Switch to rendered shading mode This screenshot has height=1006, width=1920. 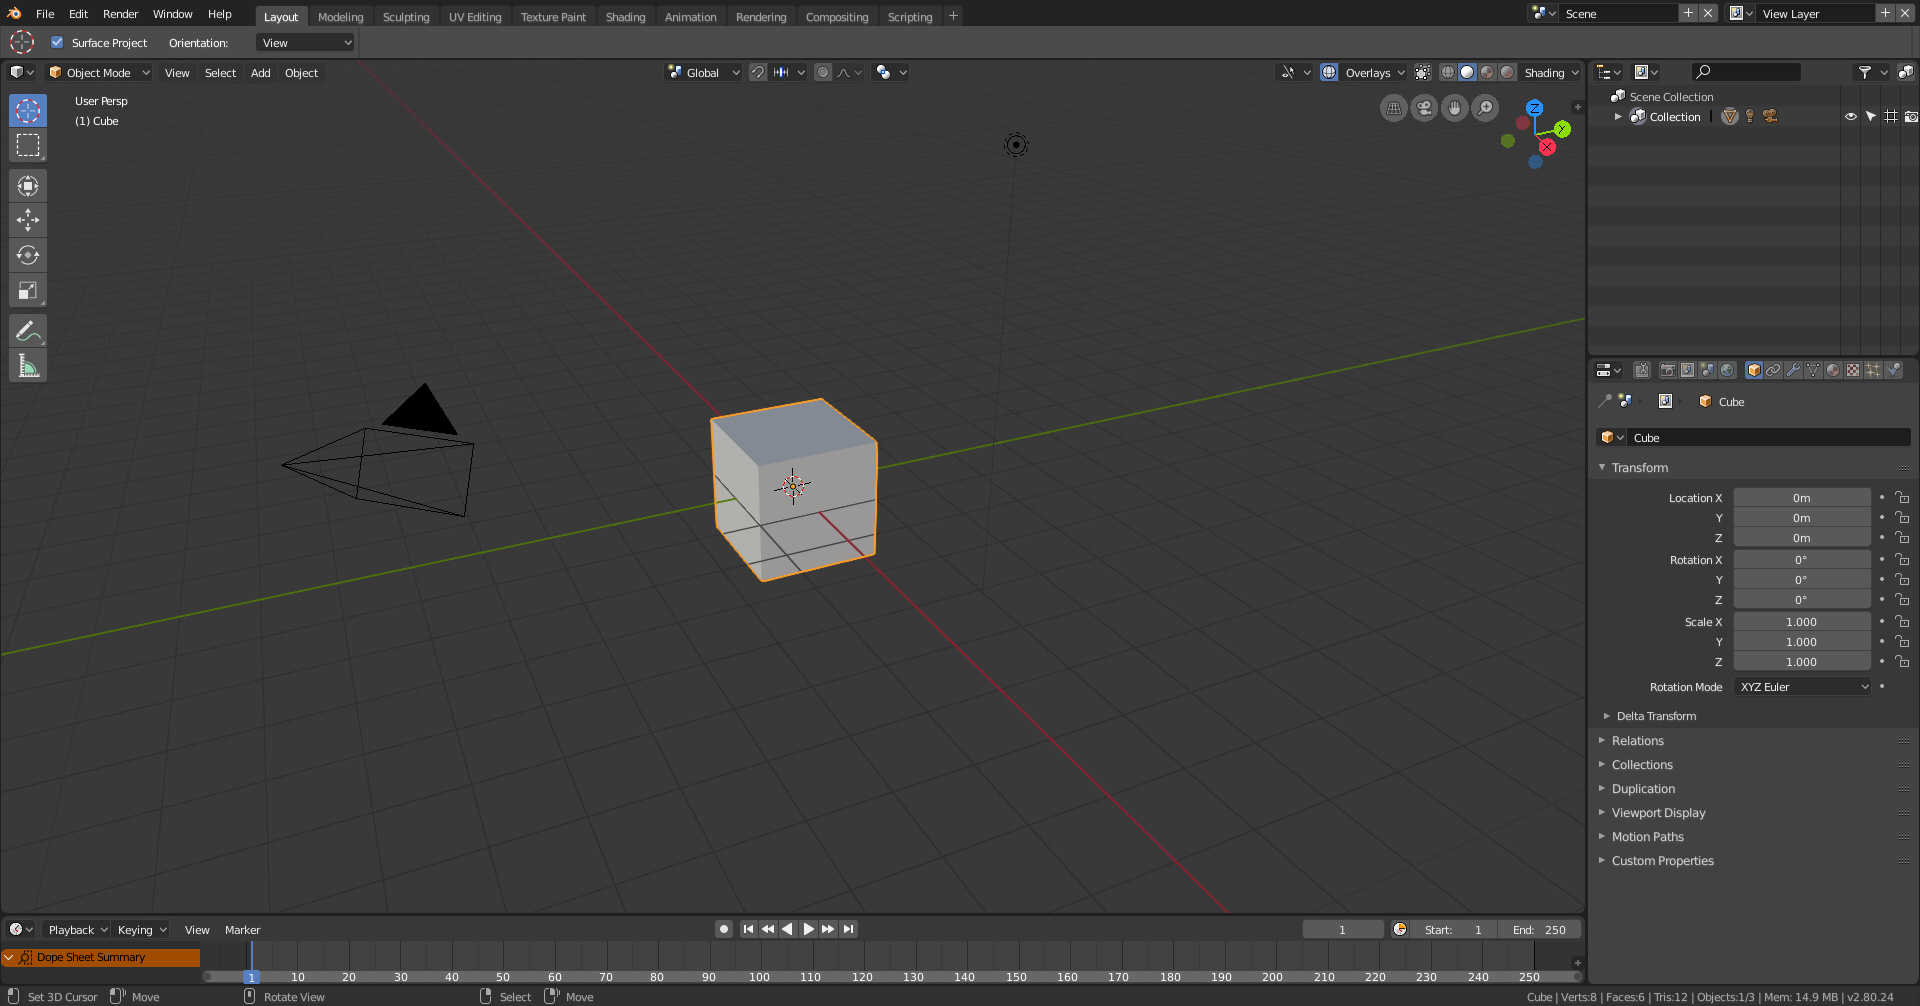tap(1507, 72)
